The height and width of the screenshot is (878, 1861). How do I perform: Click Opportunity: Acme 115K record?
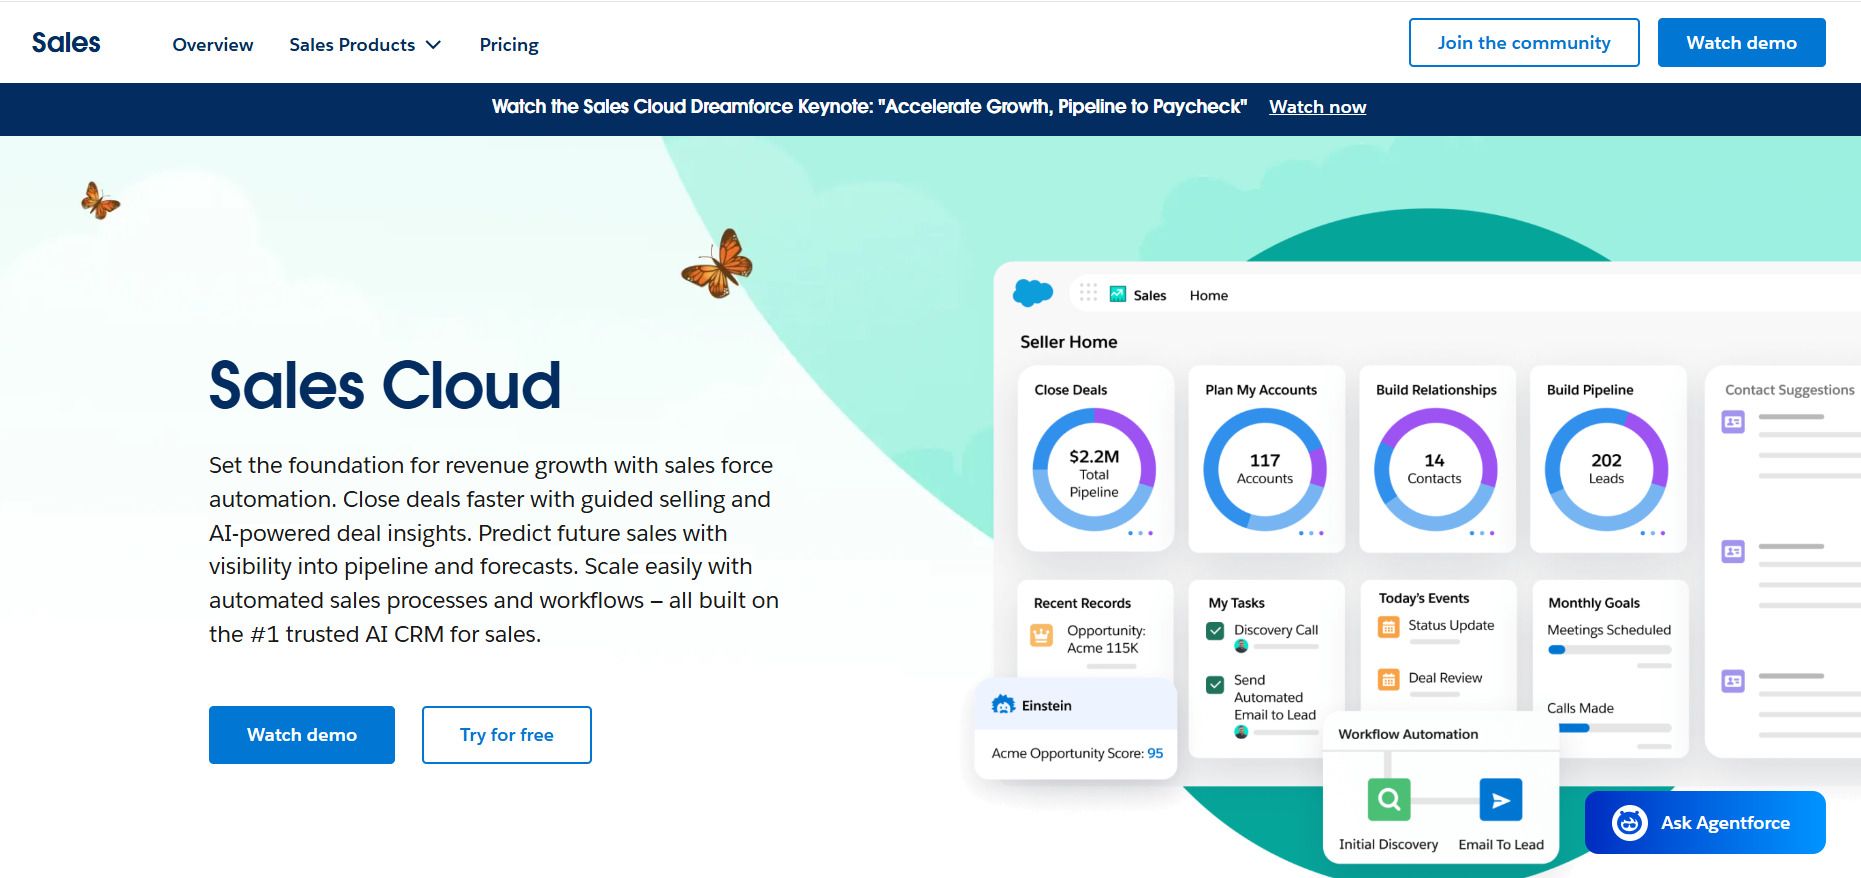pos(1106,639)
